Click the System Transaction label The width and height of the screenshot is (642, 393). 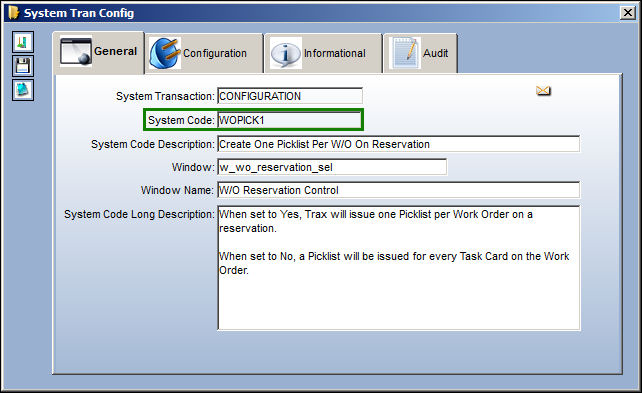(x=165, y=96)
